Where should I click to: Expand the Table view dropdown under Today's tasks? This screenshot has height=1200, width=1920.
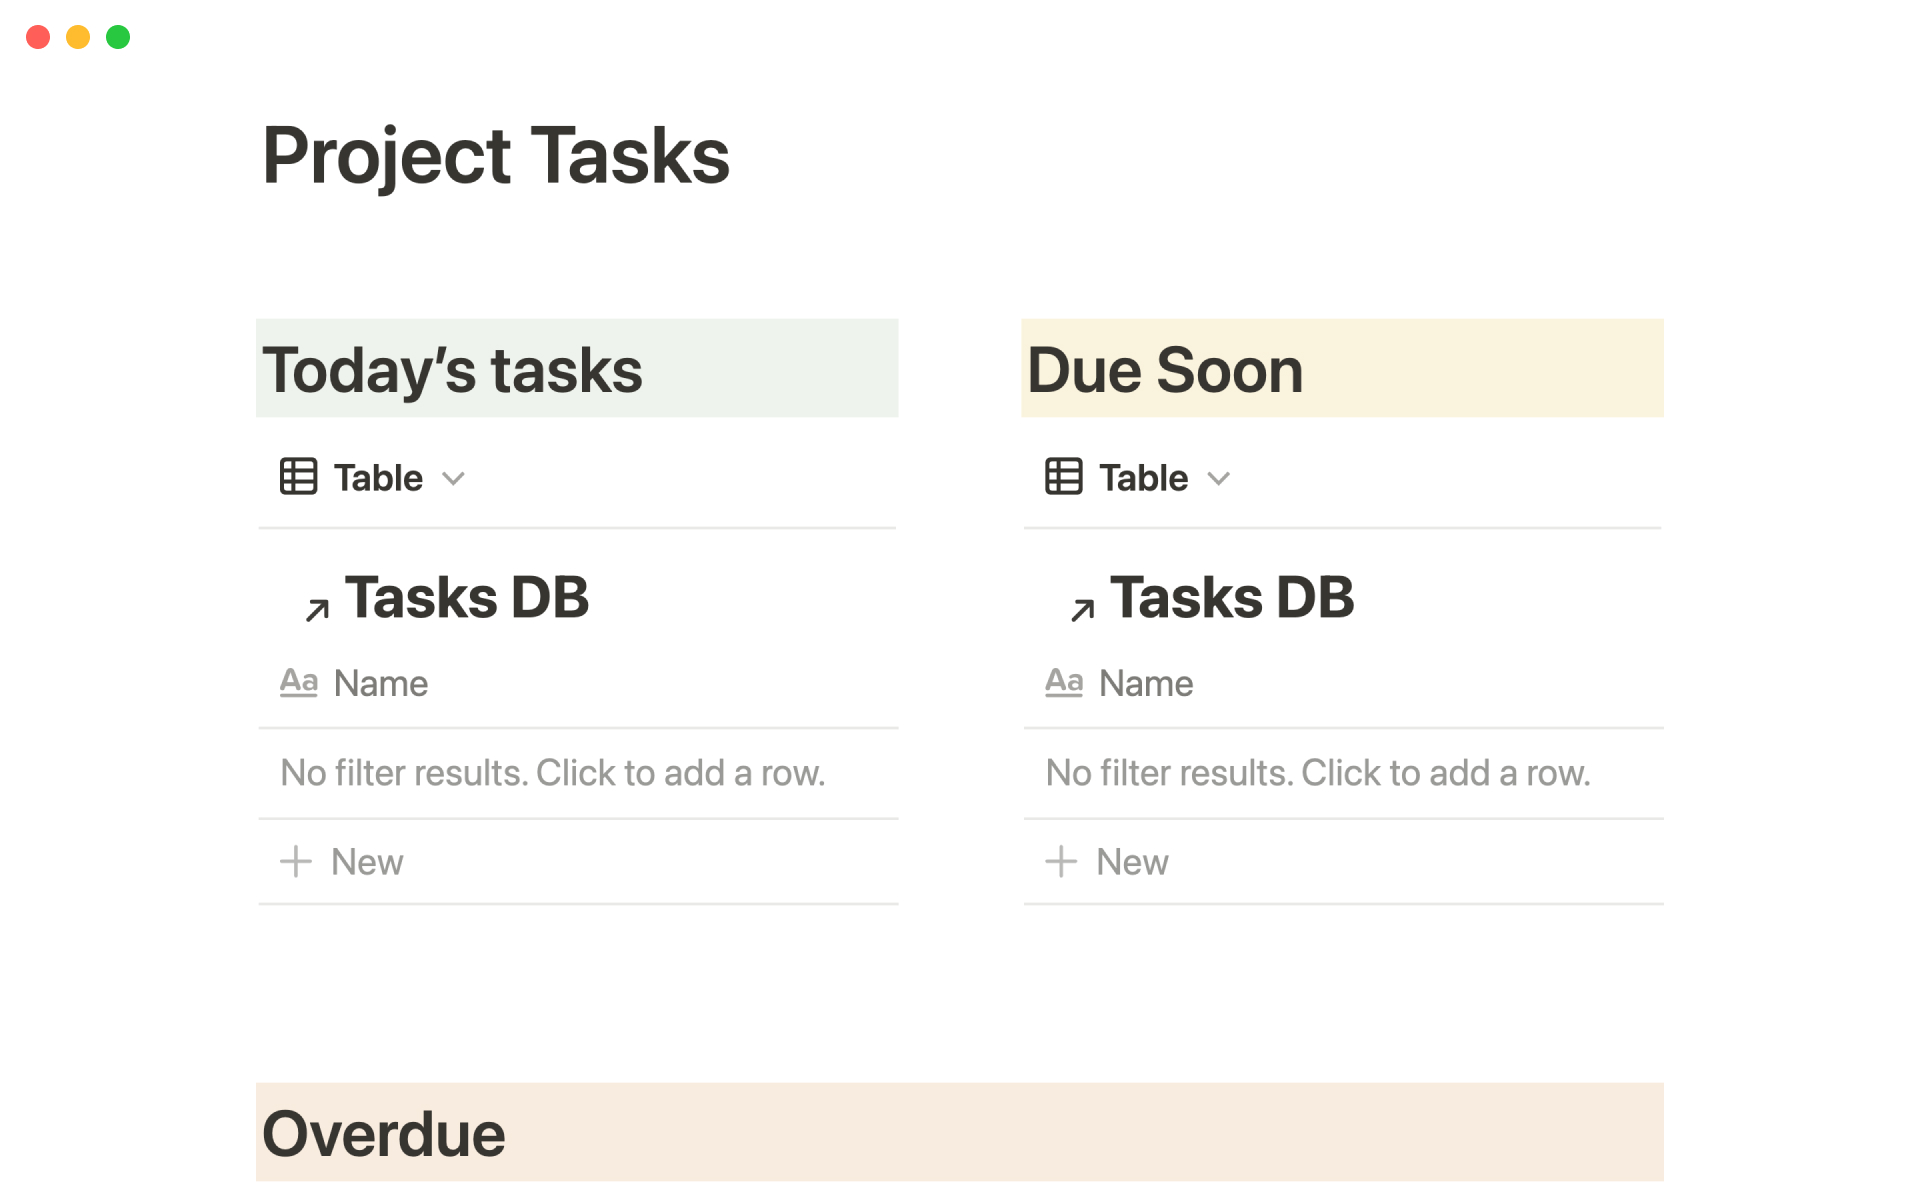click(x=454, y=479)
